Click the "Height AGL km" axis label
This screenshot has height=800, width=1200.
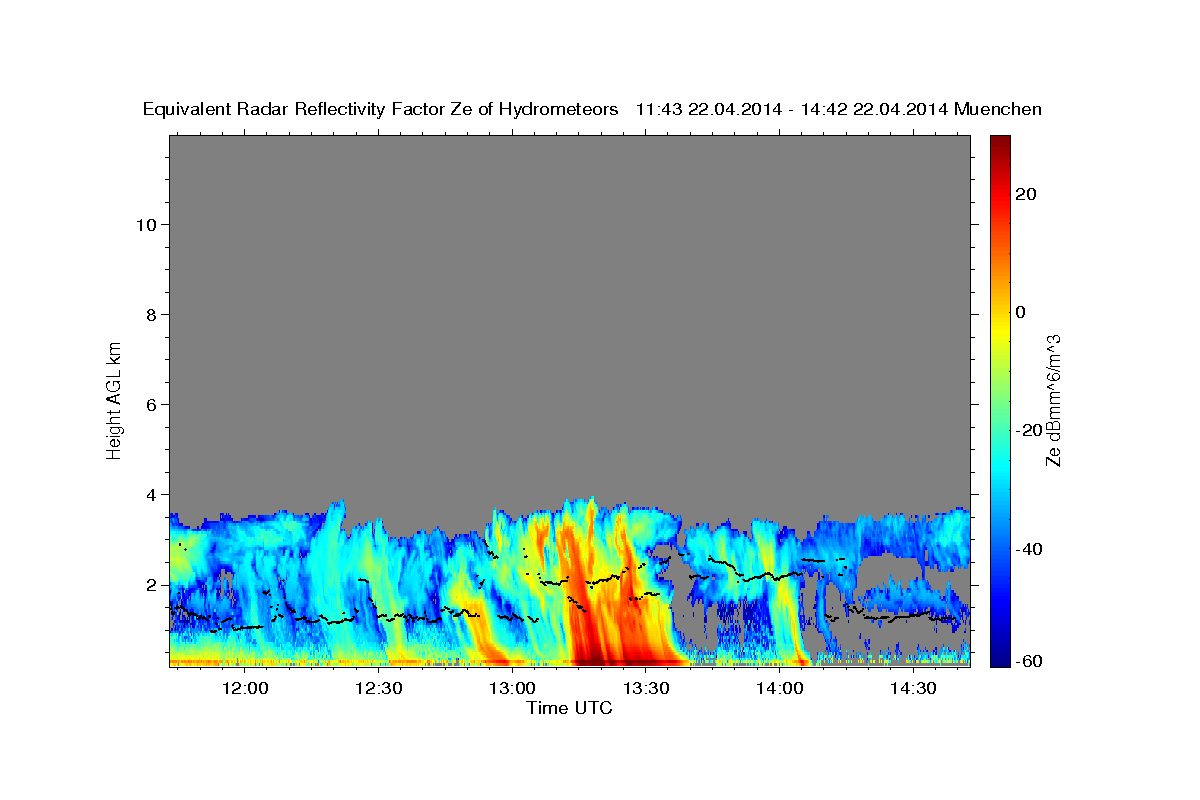coord(114,399)
